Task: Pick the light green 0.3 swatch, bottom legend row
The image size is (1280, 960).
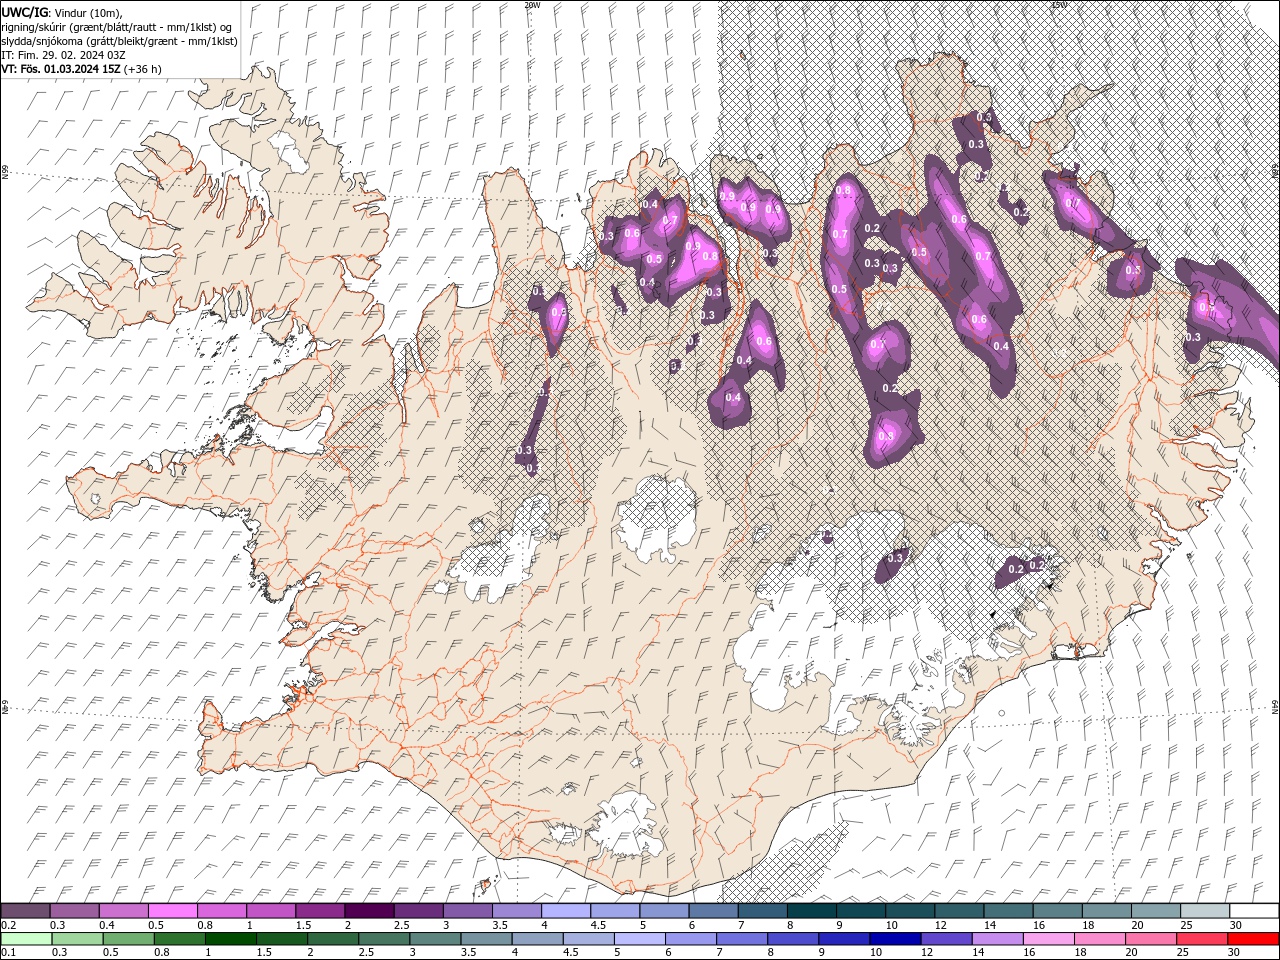Action: (77, 939)
